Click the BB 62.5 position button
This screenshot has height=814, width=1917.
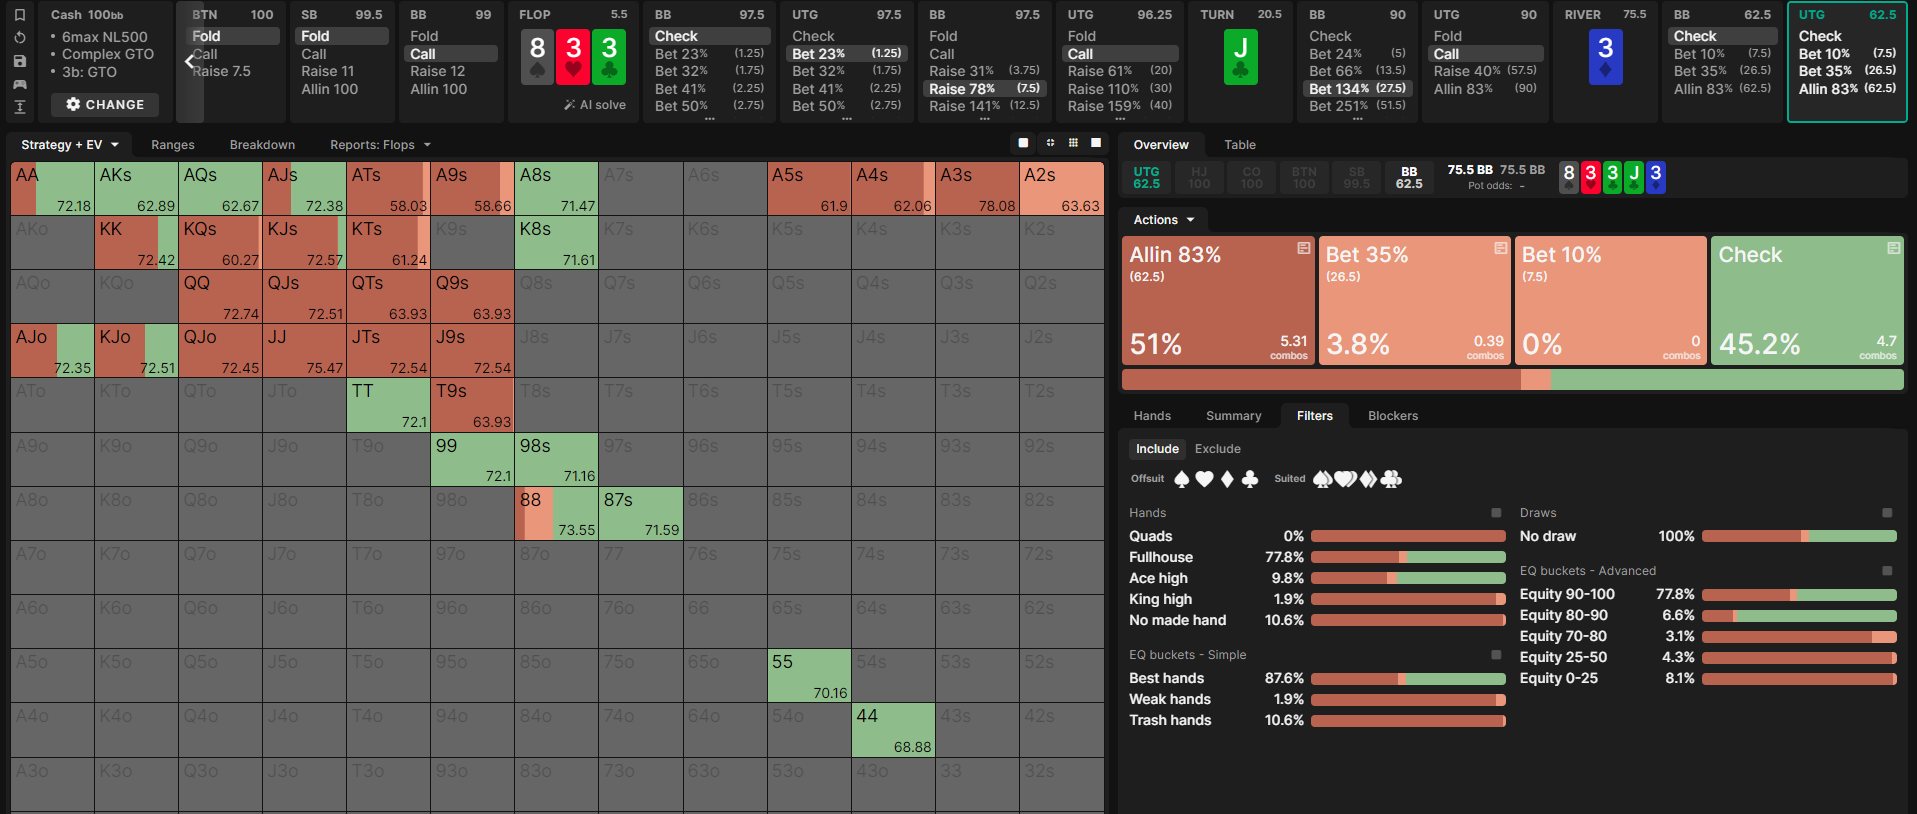point(1409,177)
